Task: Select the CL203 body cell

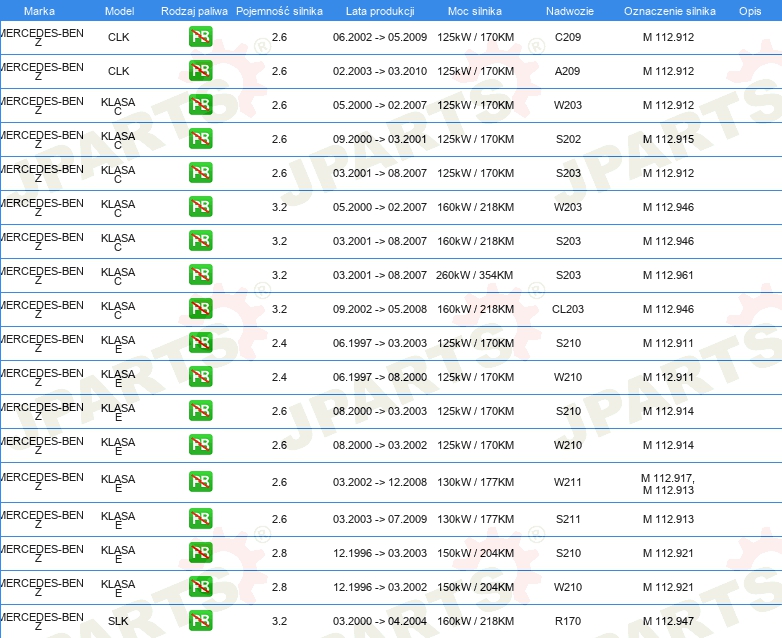Action: [x=568, y=309]
